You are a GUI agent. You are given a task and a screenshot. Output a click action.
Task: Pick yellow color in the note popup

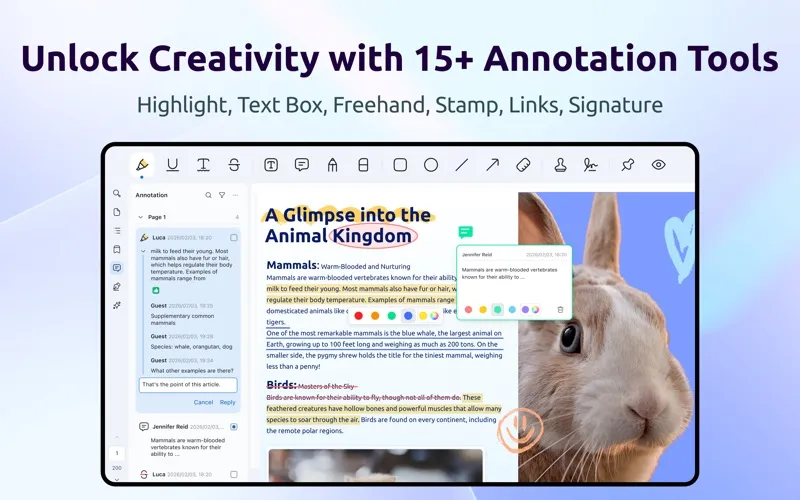[483, 310]
